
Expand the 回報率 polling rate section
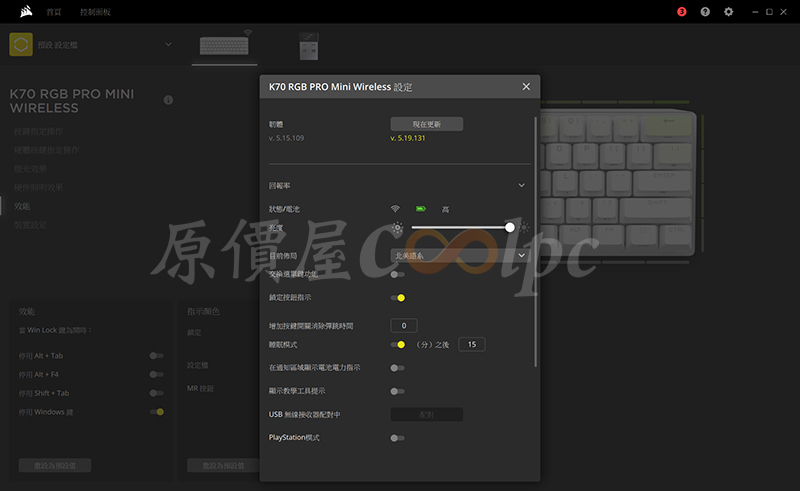[521, 185]
